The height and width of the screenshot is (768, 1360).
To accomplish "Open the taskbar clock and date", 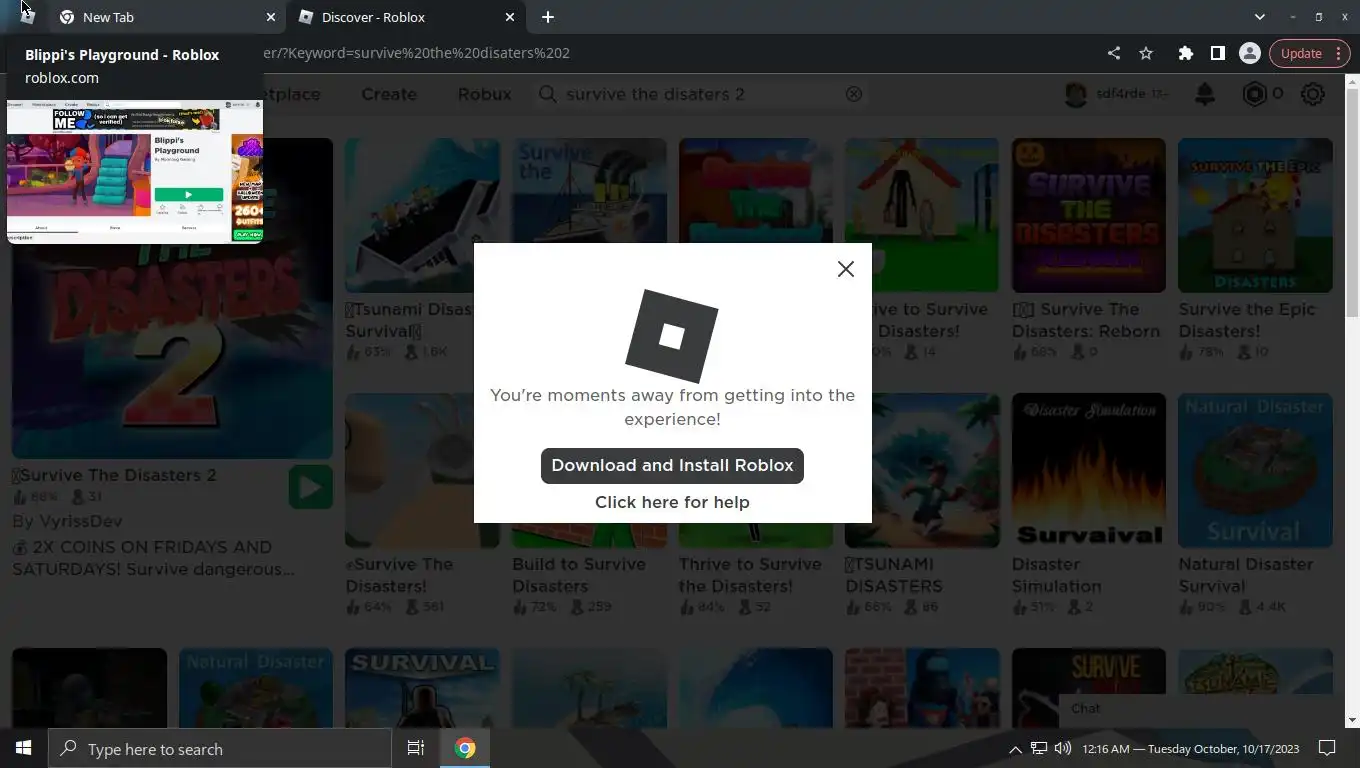I will pyautogui.click(x=1191, y=749).
